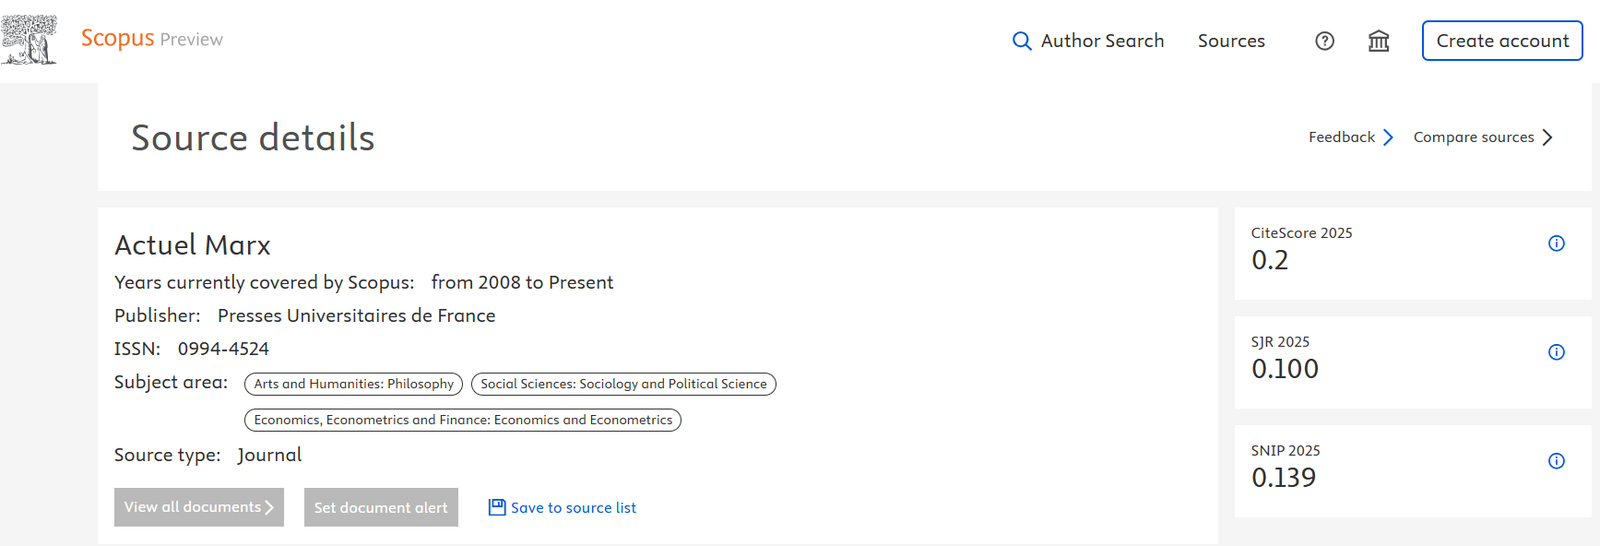Image resolution: width=1600 pixels, height=546 pixels.
Task: Select Economics and Econometrics subject tag
Action: coord(463,420)
